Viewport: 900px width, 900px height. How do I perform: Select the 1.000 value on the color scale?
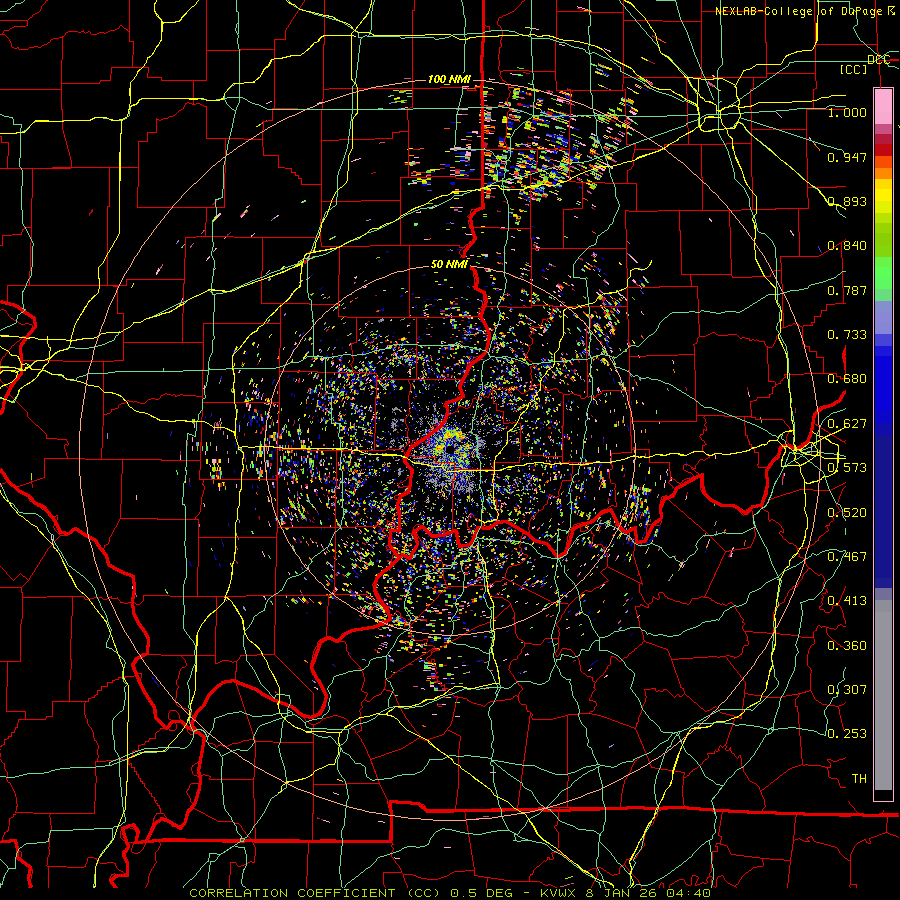point(847,112)
